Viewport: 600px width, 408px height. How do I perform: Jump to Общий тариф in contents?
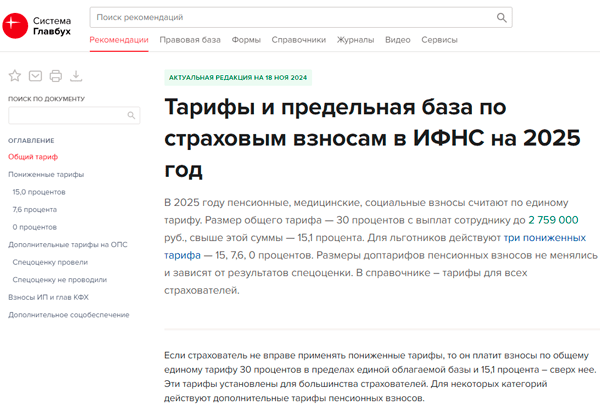(33, 157)
